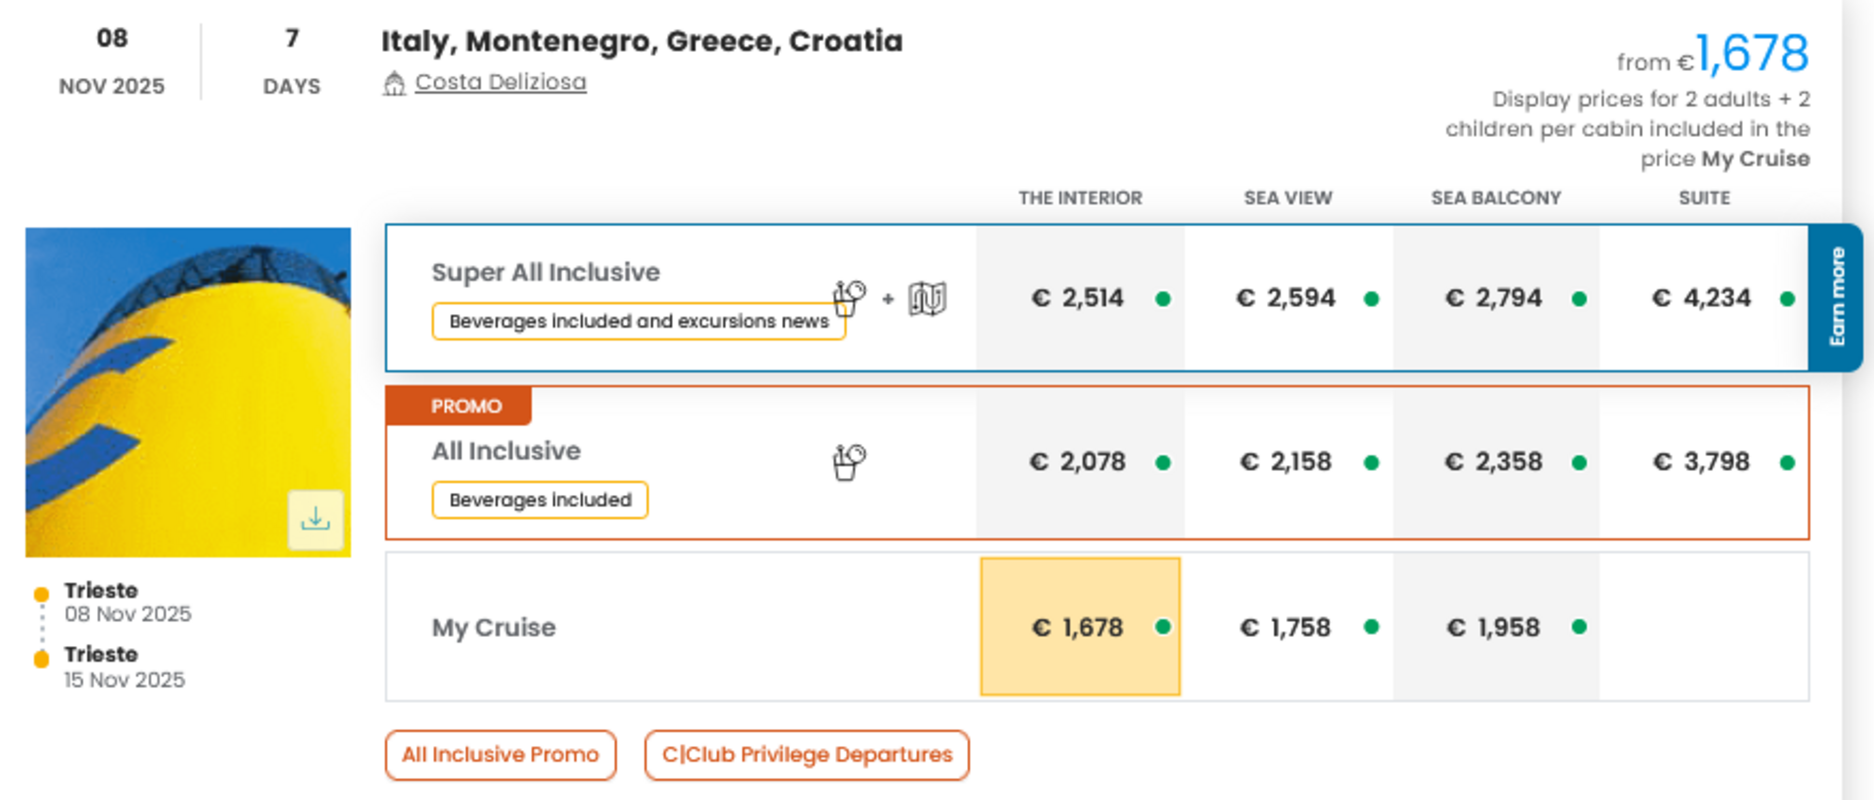
Task: Click the drinks icon in All Inclusive row
Action: point(849,462)
